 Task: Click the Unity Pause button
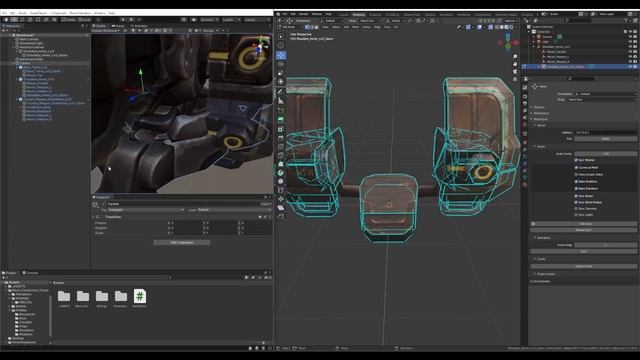(x=131, y=20)
